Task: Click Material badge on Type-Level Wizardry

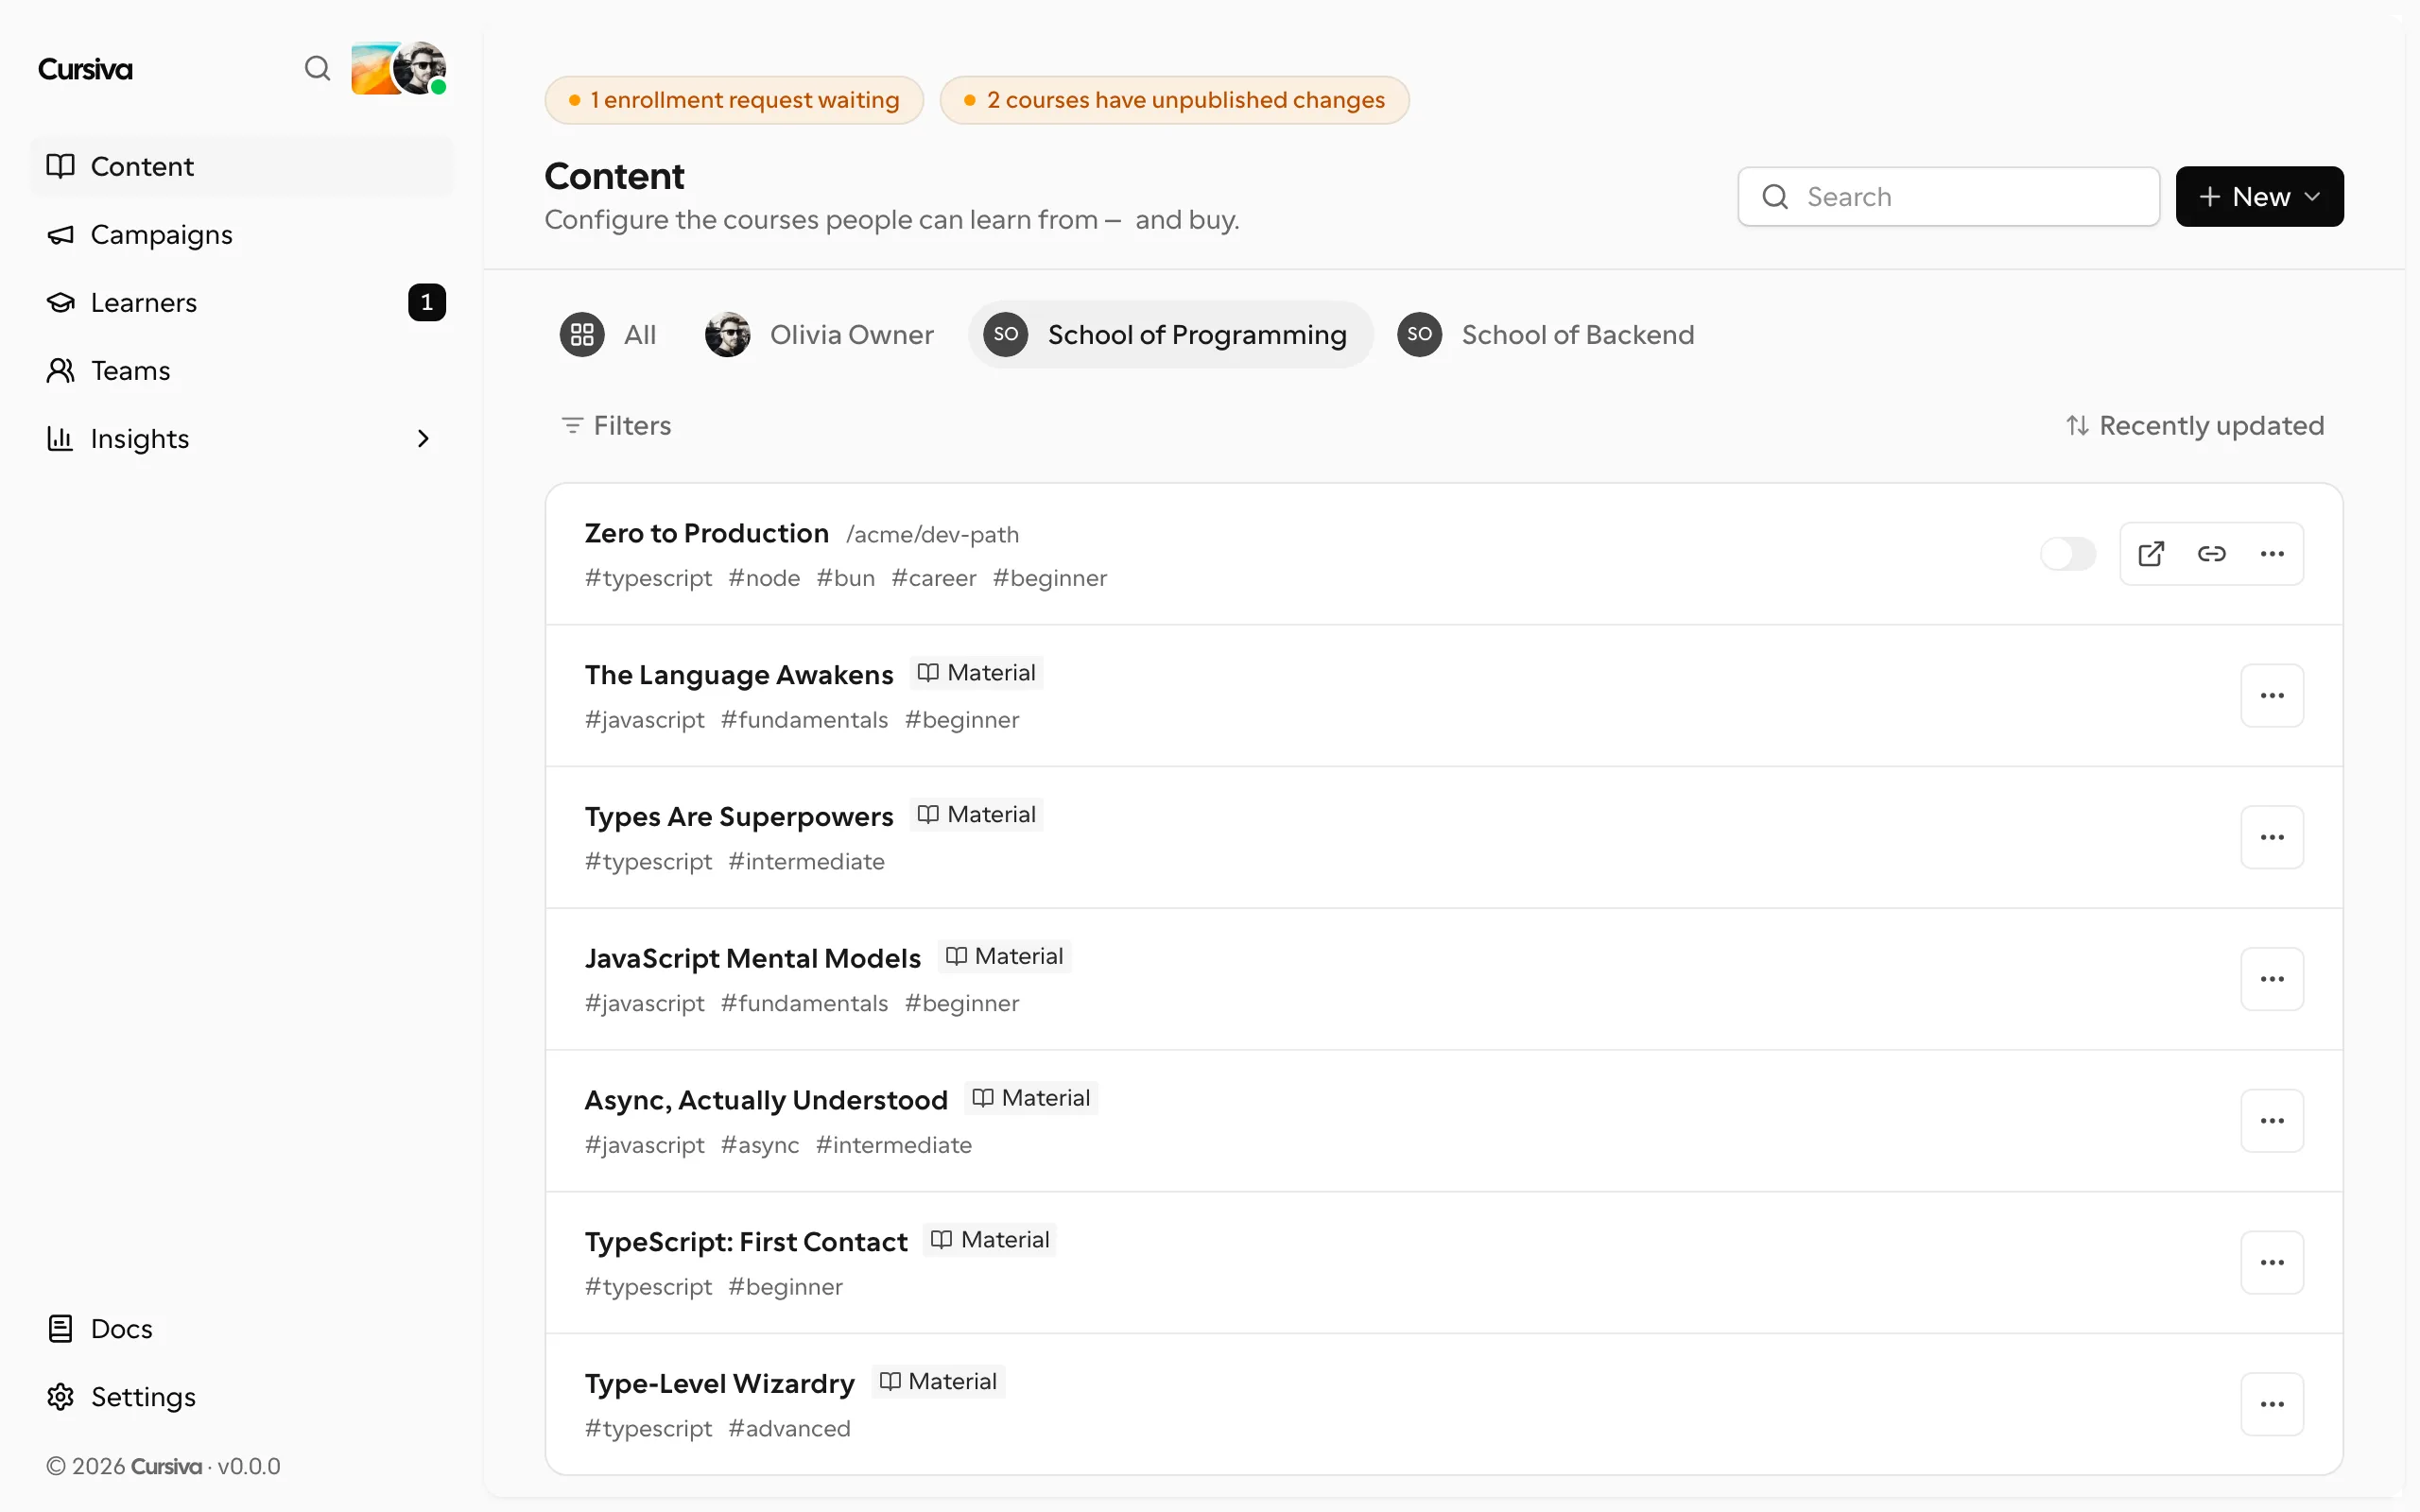Action: (x=938, y=1382)
